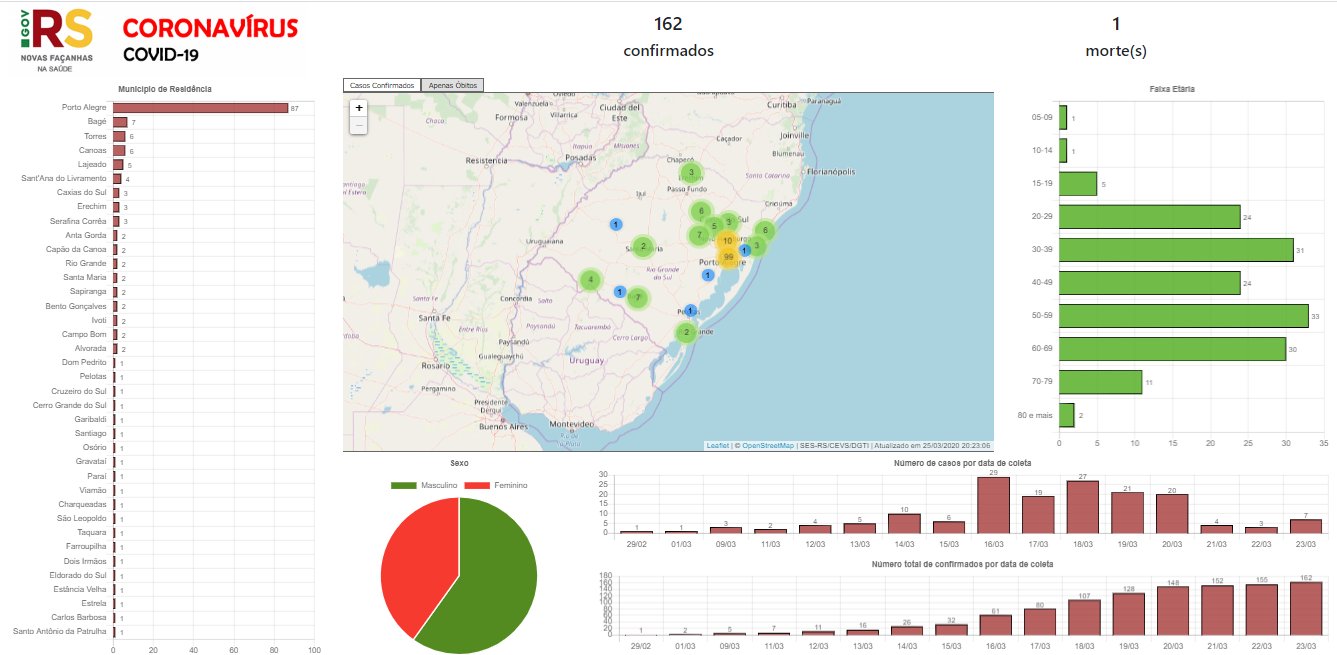The height and width of the screenshot is (655, 1337).
Task: Open the green 3 cluster near Passo Fundo
Action: (691, 173)
